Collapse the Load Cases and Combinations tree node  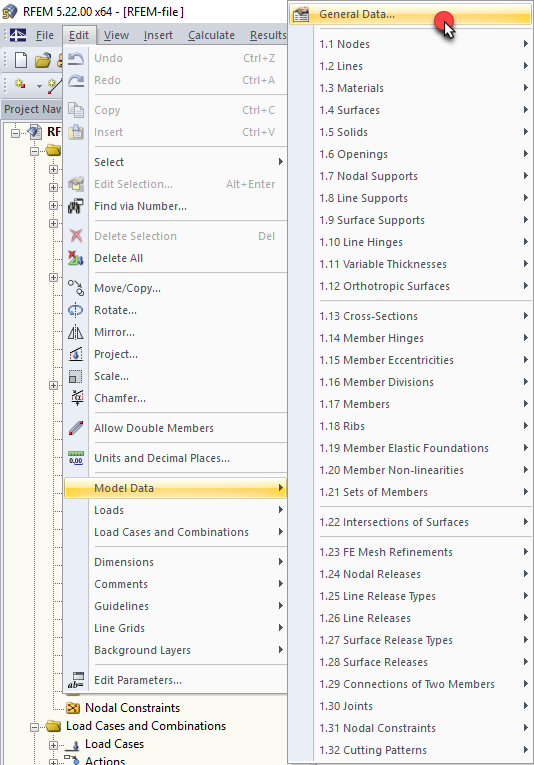pyautogui.click(x=34, y=727)
